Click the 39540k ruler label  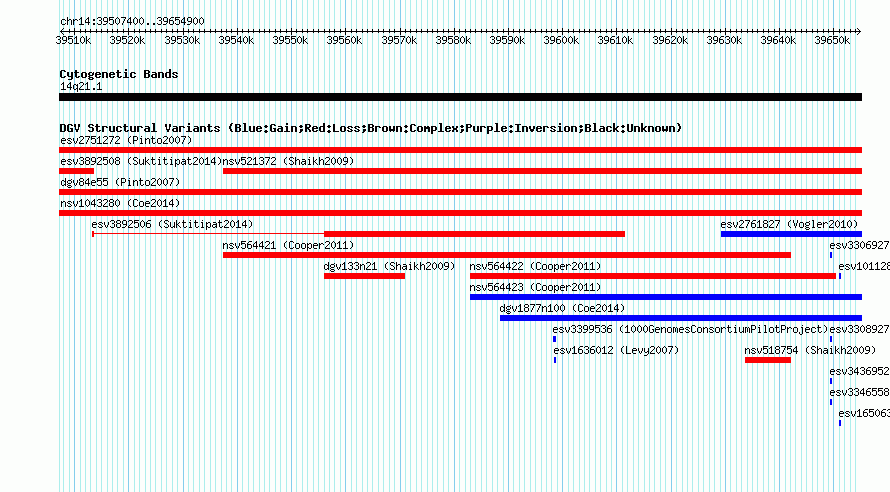point(236,40)
